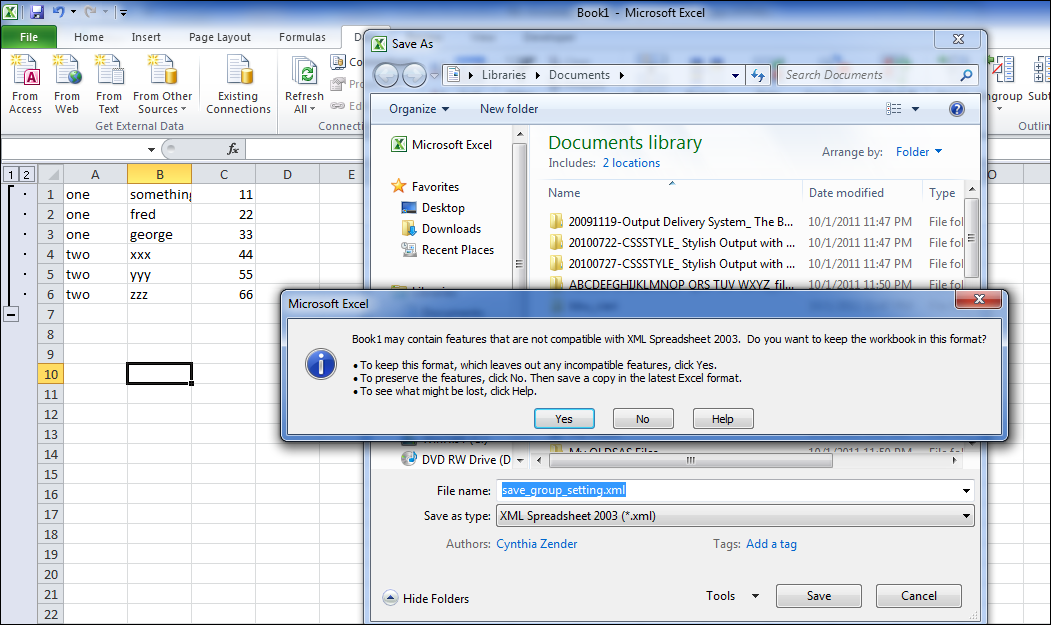
Task: Click inside the File name field
Action: tap(700, 489)
